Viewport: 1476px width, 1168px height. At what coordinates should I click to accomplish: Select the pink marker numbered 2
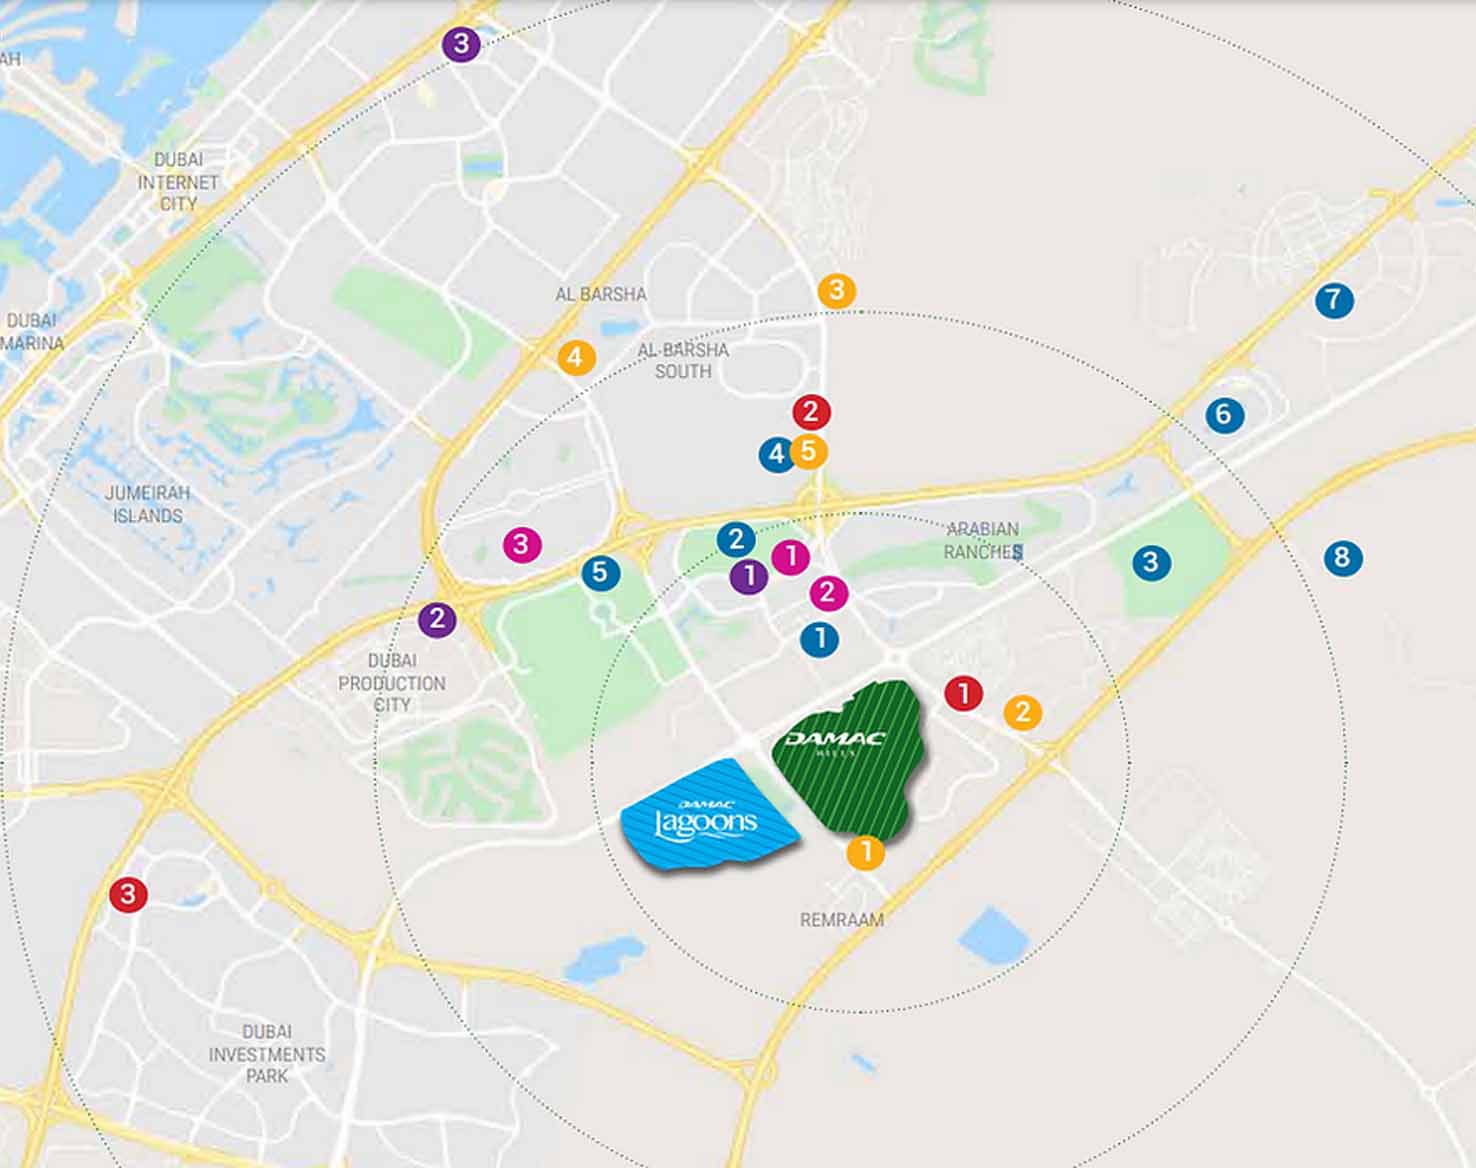(x=828, y=593)
